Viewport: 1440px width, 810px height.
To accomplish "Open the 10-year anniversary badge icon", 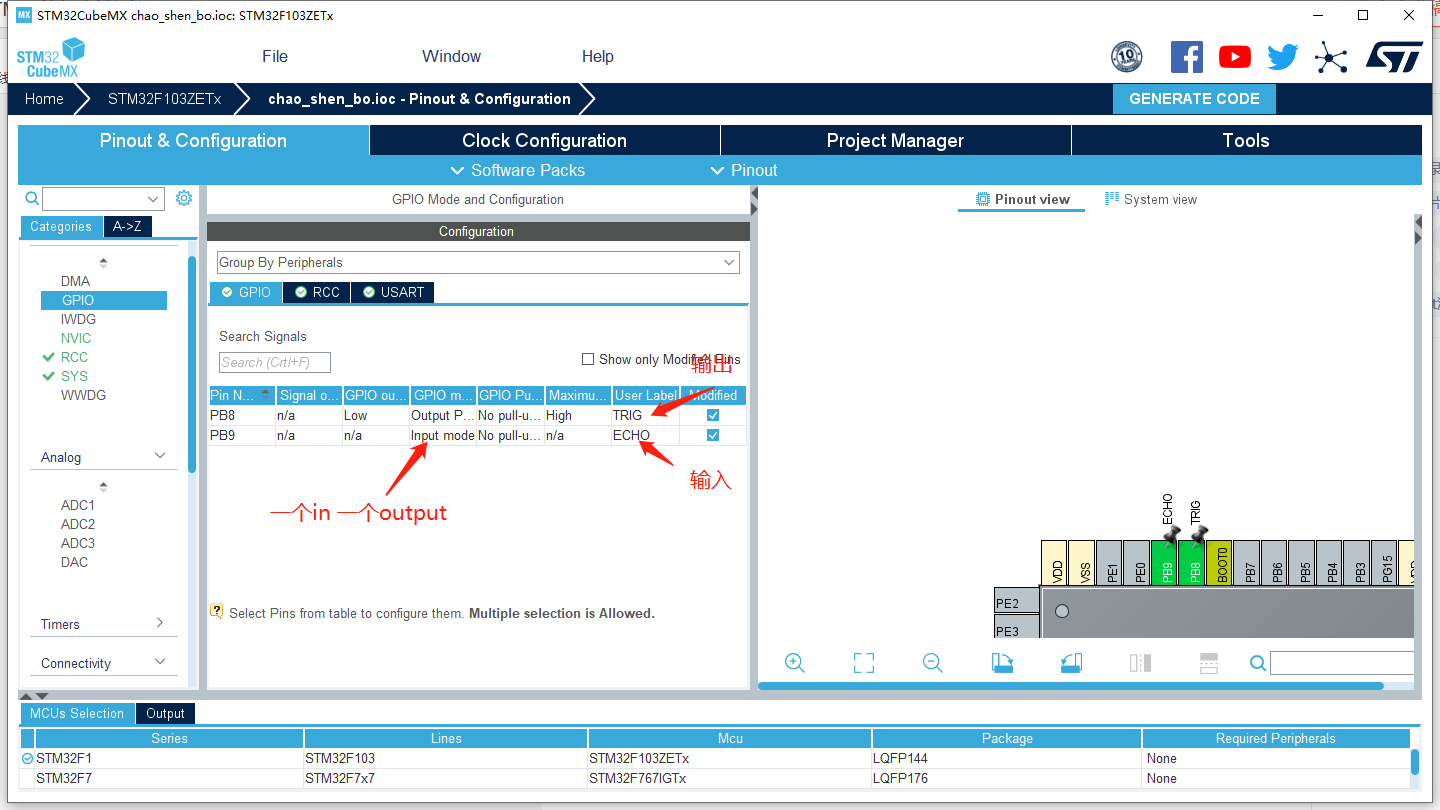I will tap(1126, 57).
